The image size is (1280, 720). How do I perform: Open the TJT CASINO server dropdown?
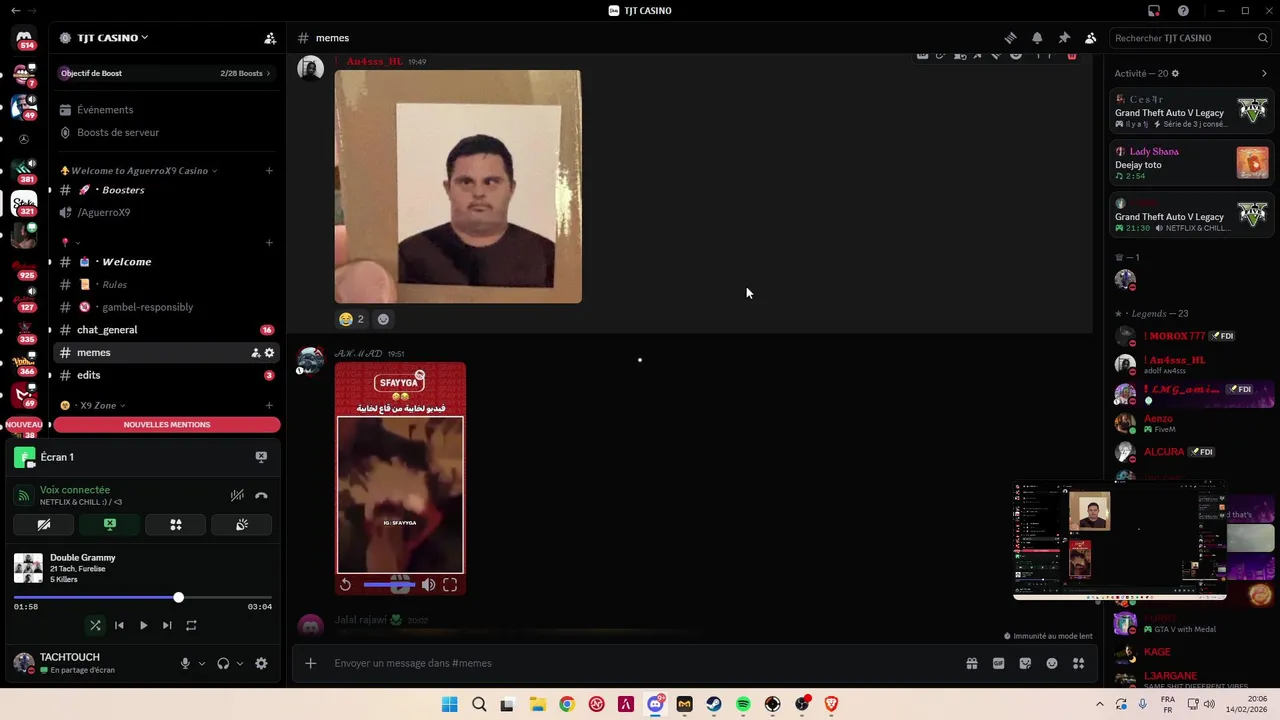[112, 38]
